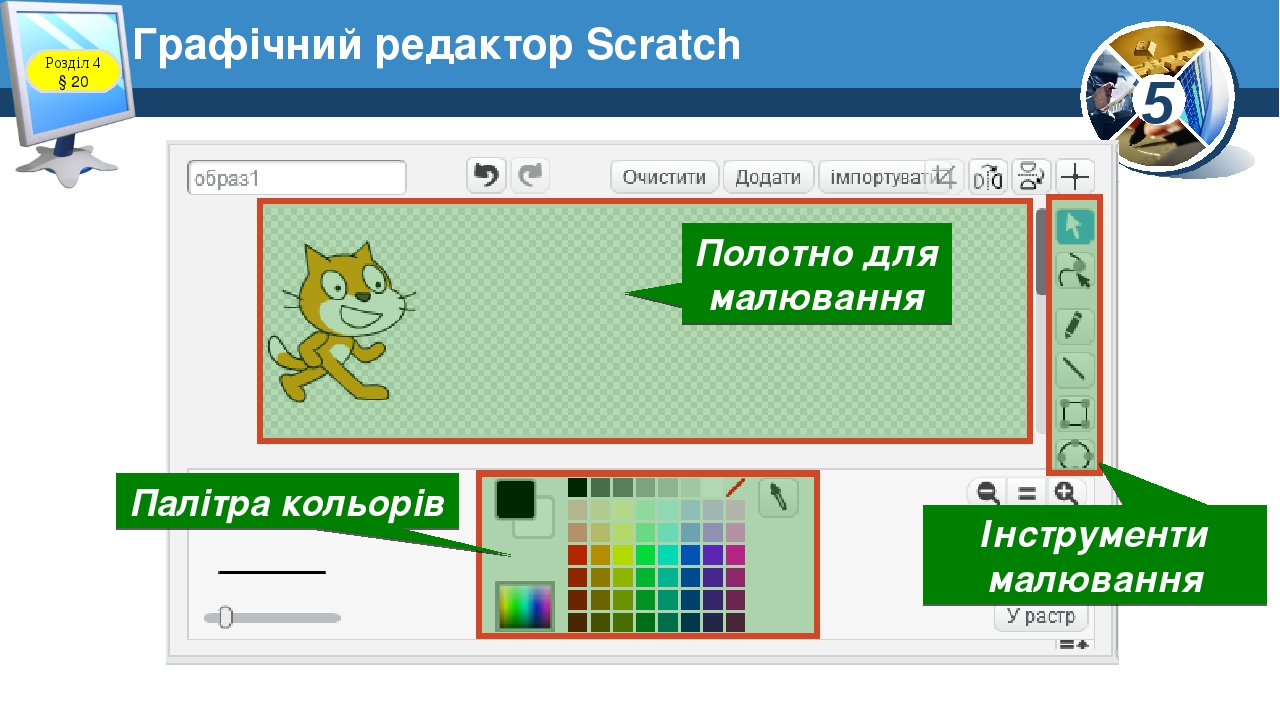Select the Line tool

point(1075,370)
